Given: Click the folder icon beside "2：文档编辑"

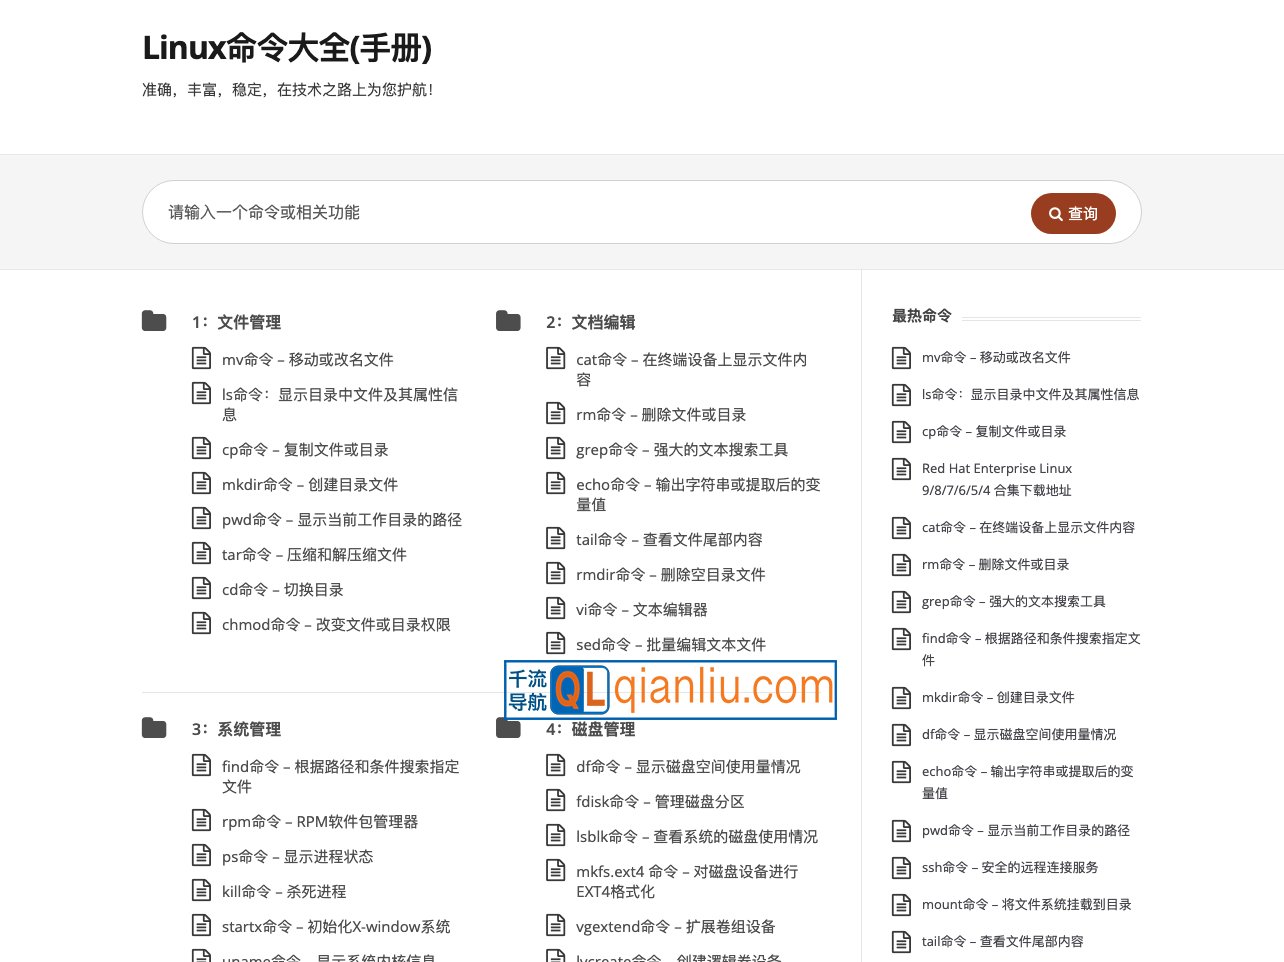Looking at the screenshot, I should tap(508, 321).
